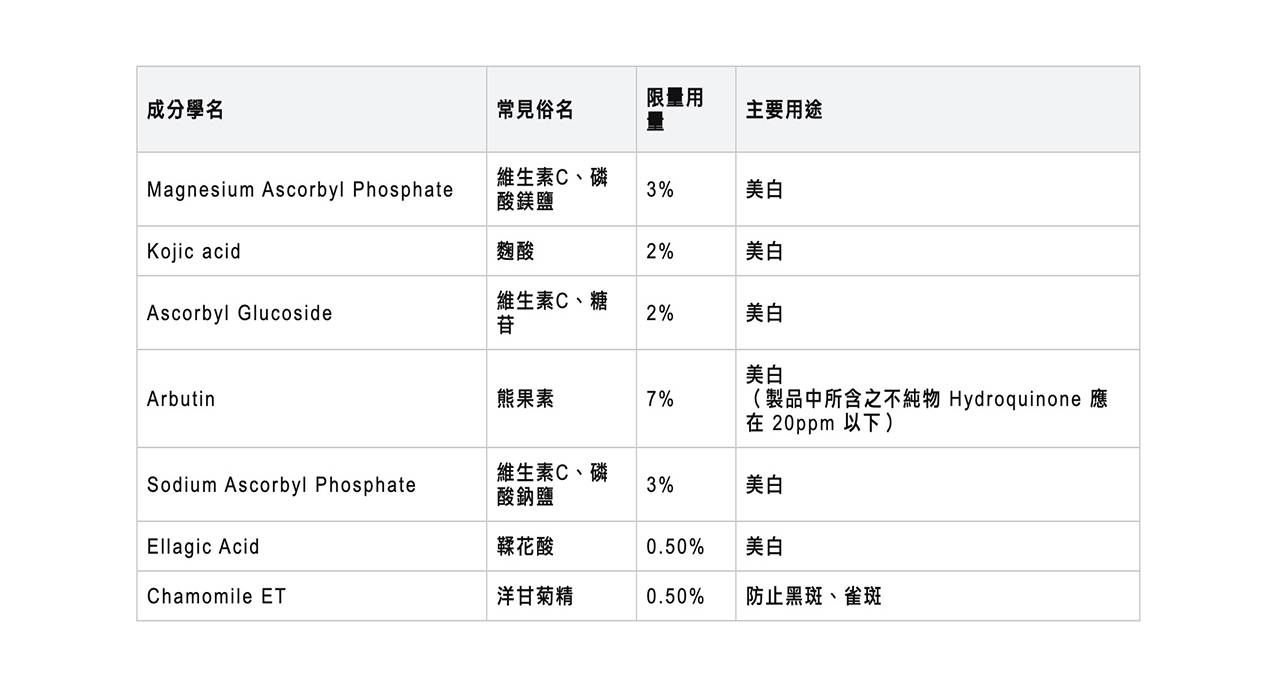Click the 主要用途 column header
This screenshot has width=1280, height=680.
coord(784,110)
